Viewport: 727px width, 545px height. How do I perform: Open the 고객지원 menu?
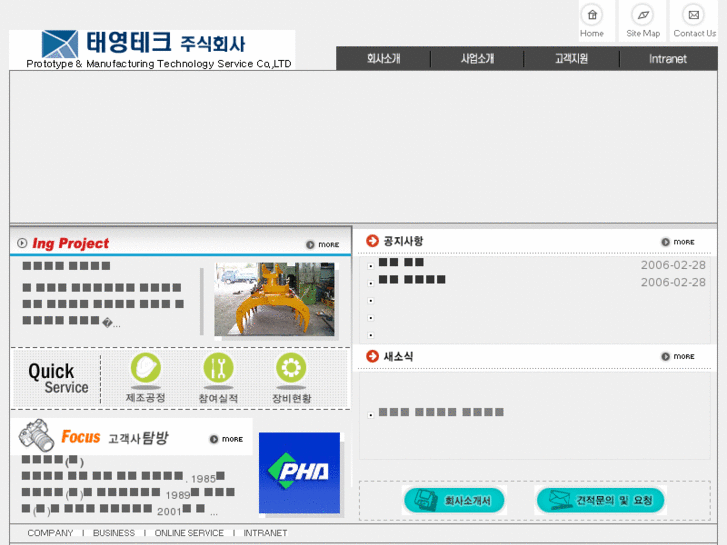click(571, 59)
